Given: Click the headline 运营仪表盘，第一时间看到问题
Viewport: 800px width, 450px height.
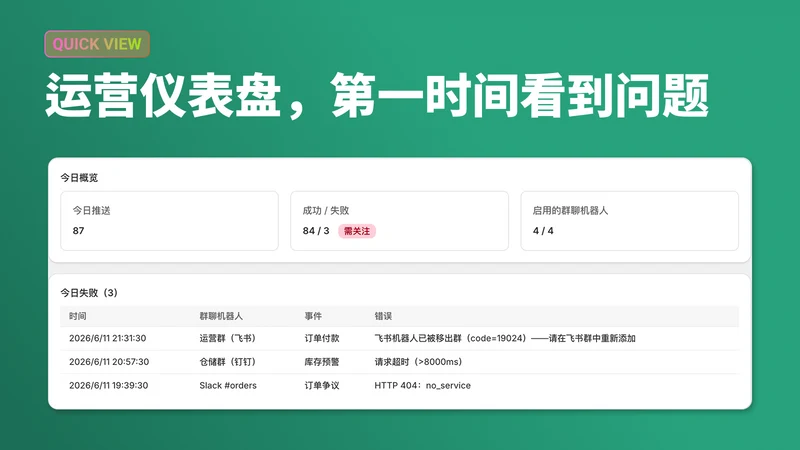Looking at the screenshot, I should coord(377,96).
